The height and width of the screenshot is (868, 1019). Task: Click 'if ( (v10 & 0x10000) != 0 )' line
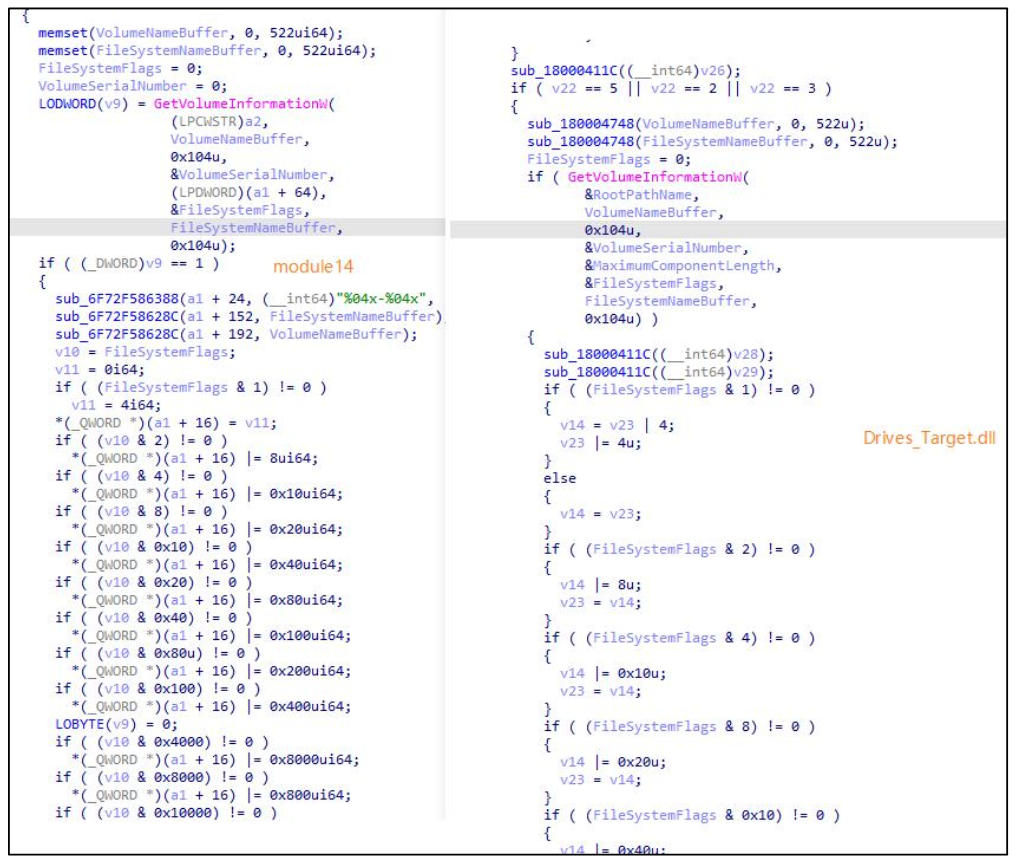pos(166,813)
